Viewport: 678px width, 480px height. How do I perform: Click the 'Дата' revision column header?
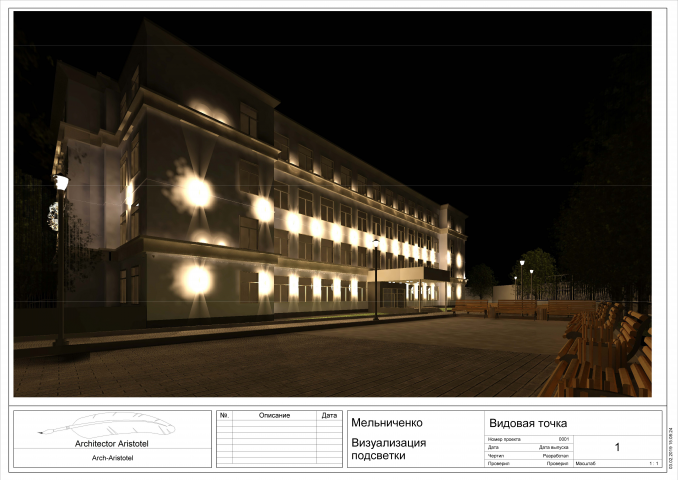coord(329,415)
